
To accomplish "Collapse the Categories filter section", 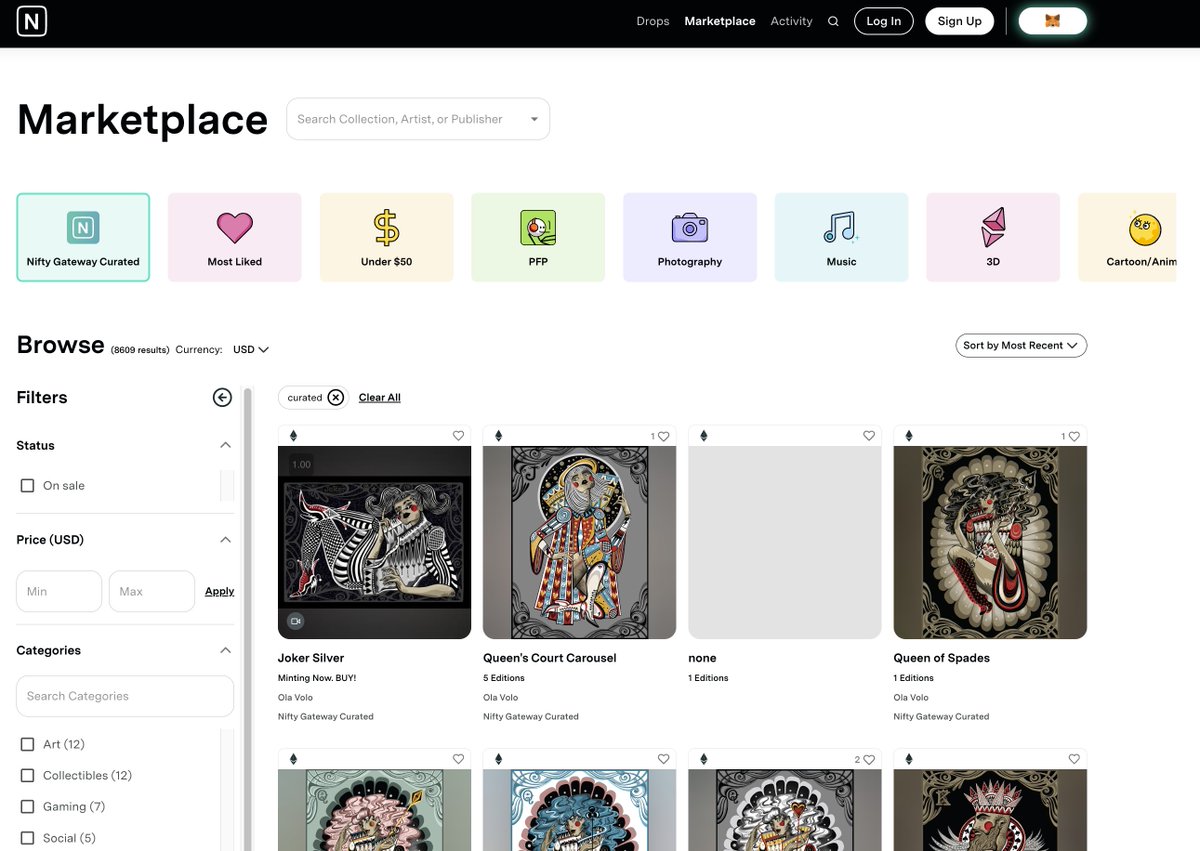I will (225, 650).
